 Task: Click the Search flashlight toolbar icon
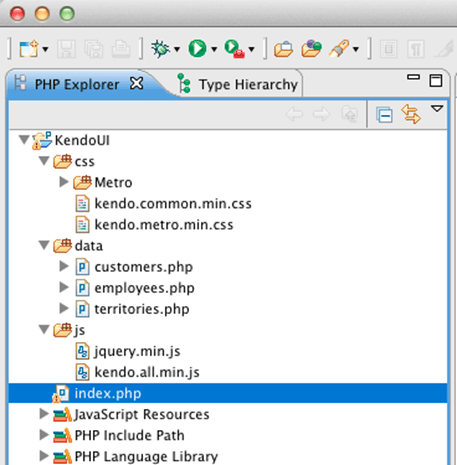(339, 49)
